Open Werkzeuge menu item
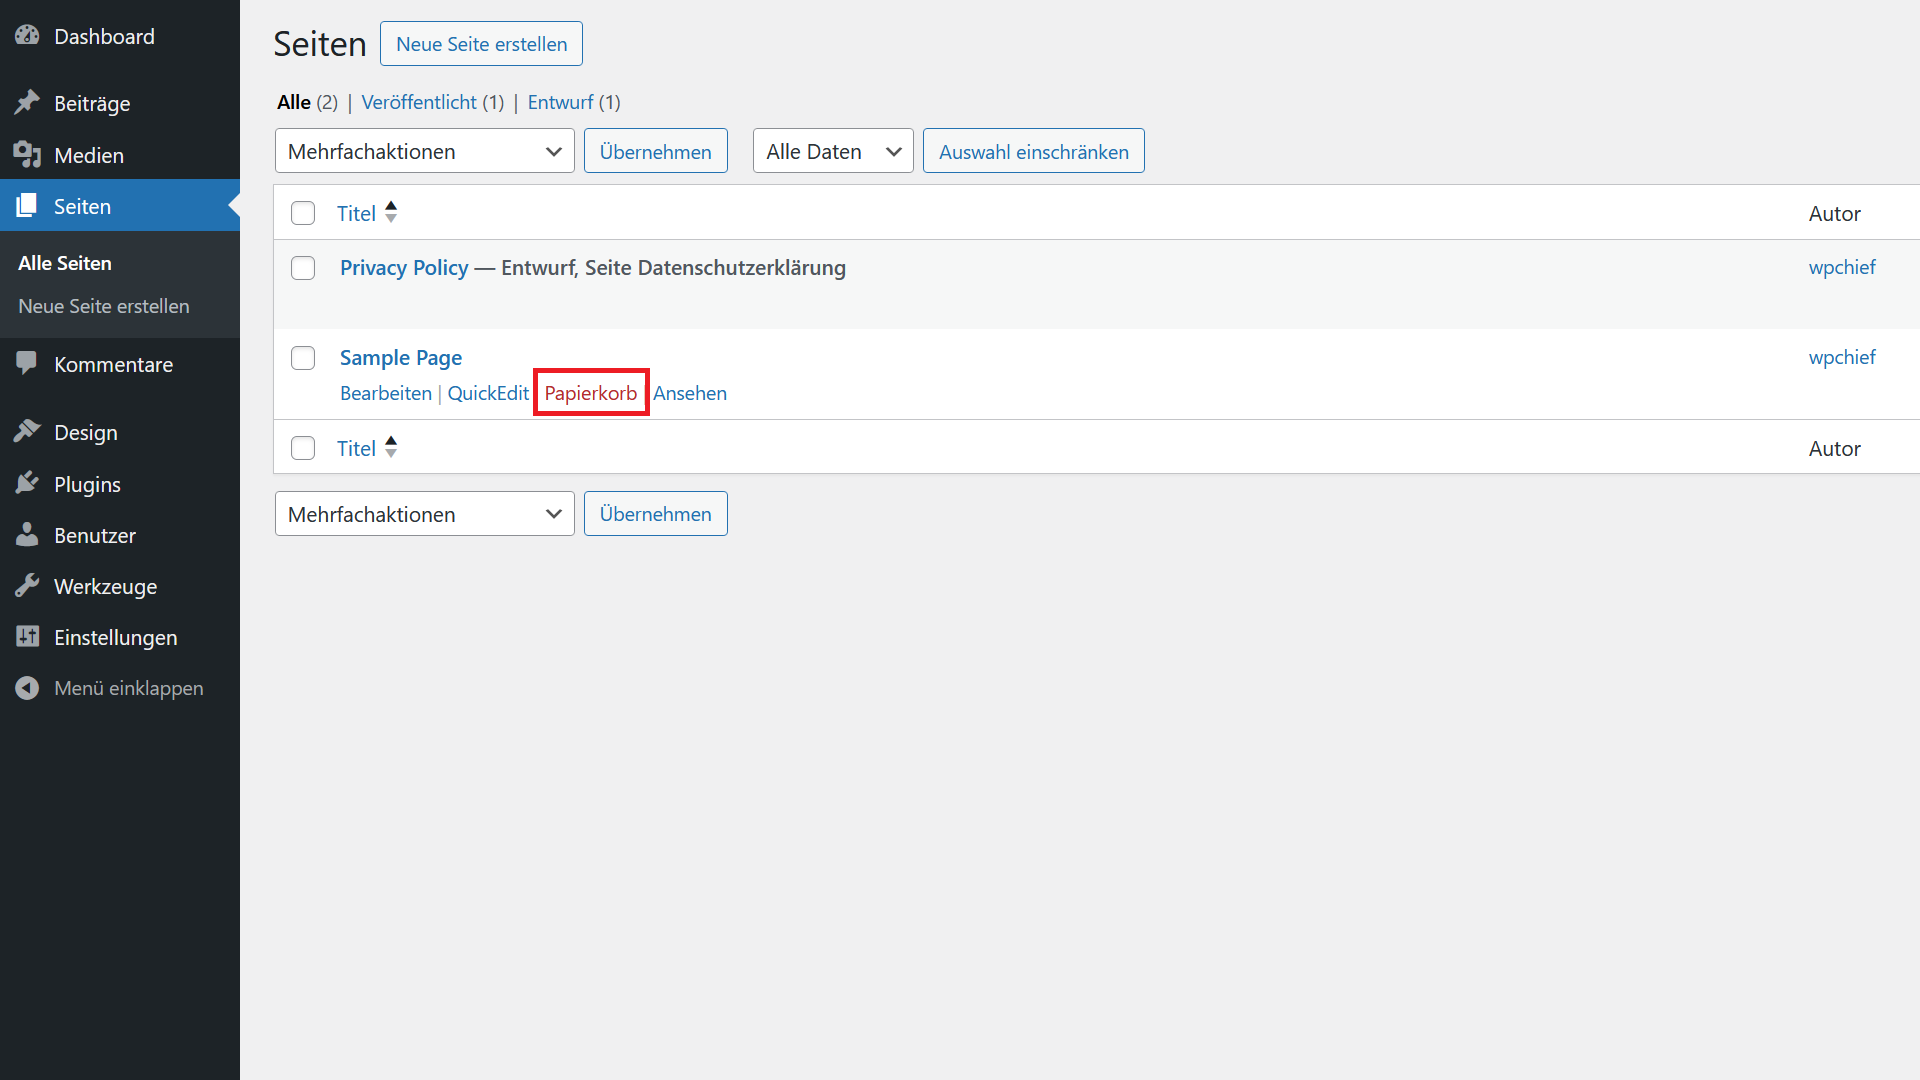The image size is (1920, 1080). click(x=120, y=586)
